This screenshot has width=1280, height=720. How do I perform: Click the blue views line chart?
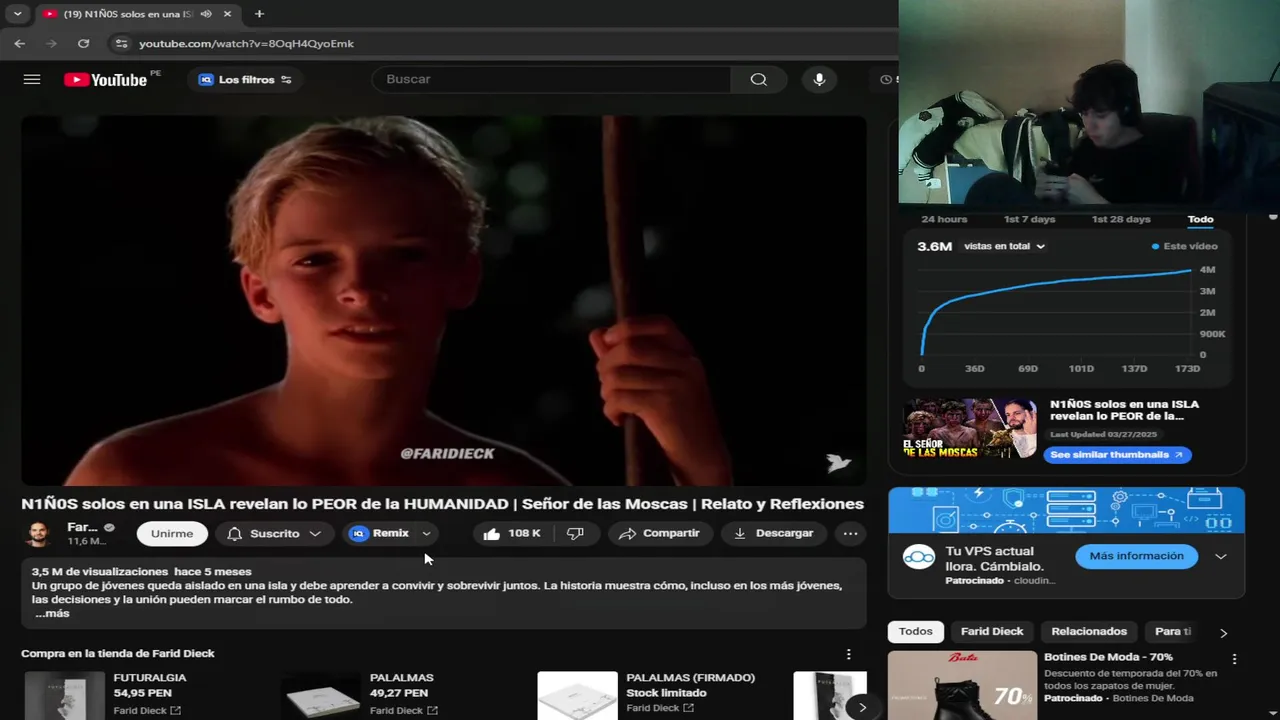coord(1055,310)
